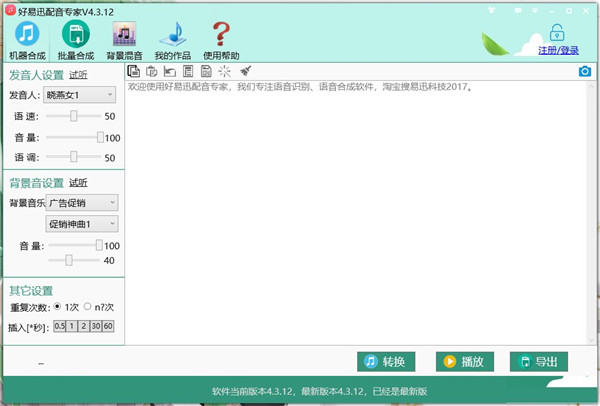Screen dimensions: 600x406
Task: Select the 1次 repeat option
Action: [x=58, y=307]
